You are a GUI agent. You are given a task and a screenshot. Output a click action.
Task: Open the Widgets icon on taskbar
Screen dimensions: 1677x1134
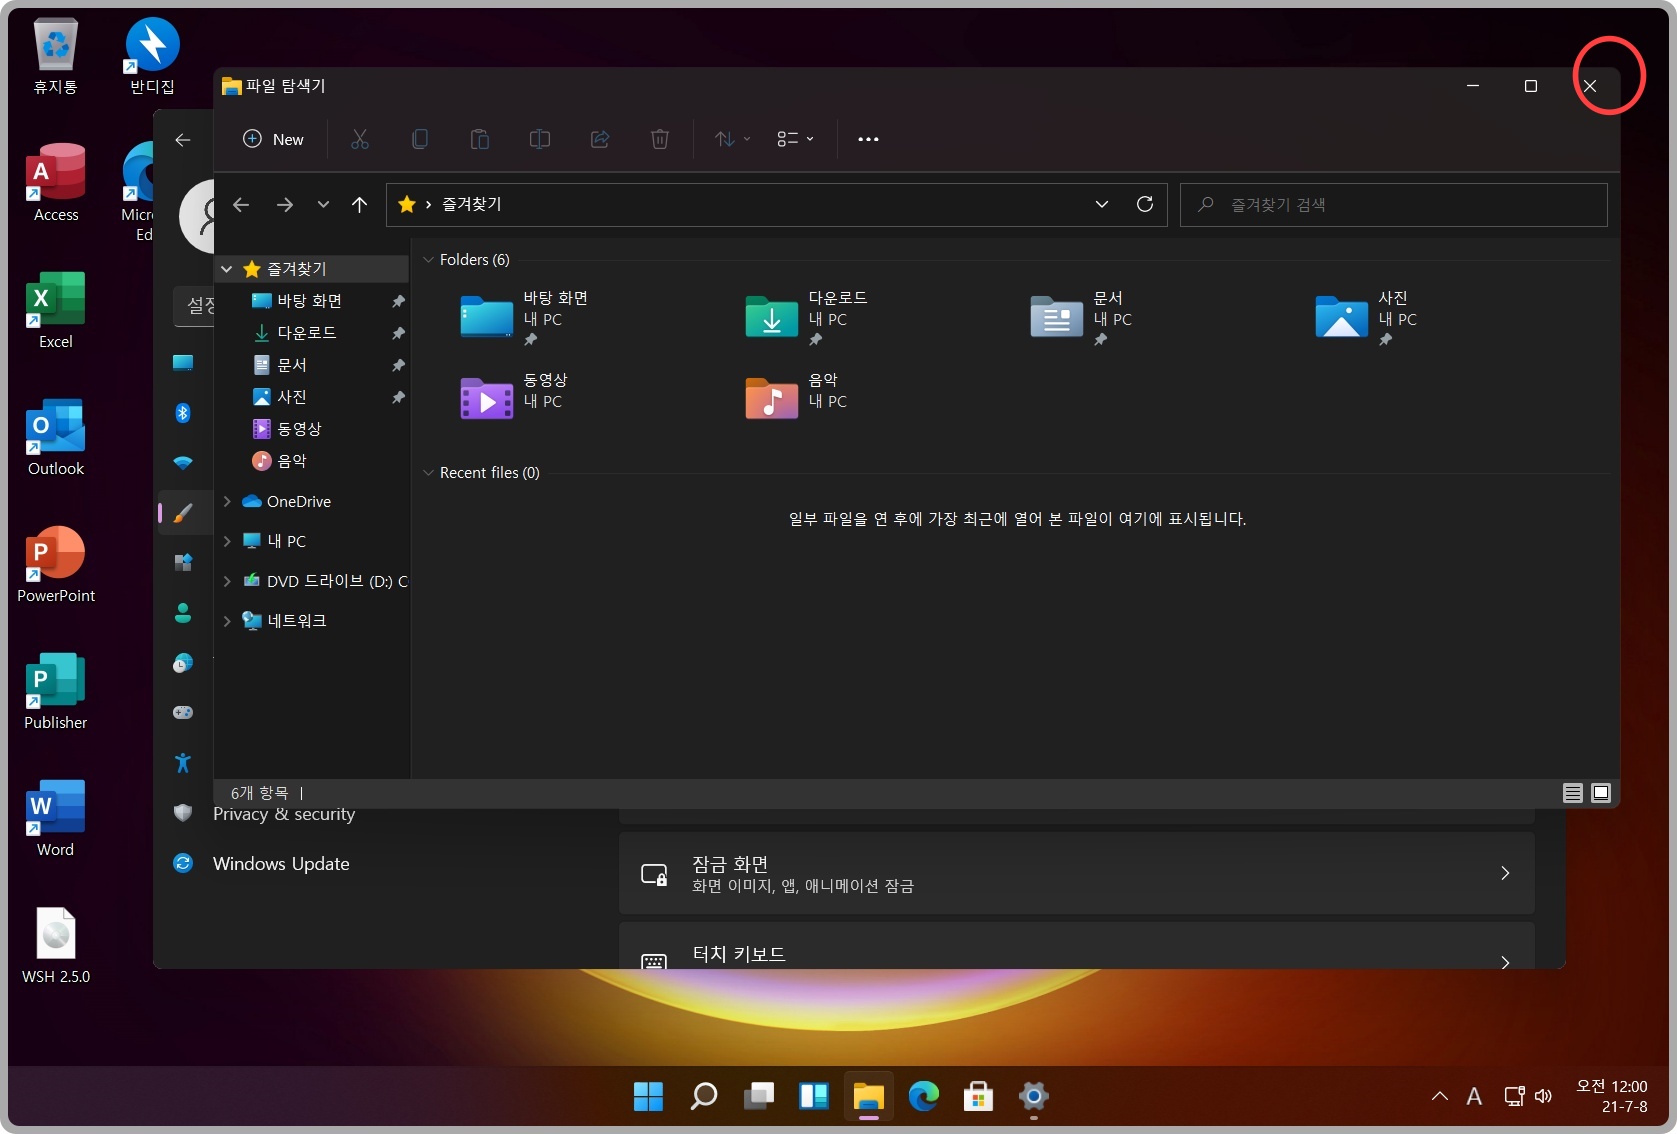pyautogui.click(x=814, y=1096)
